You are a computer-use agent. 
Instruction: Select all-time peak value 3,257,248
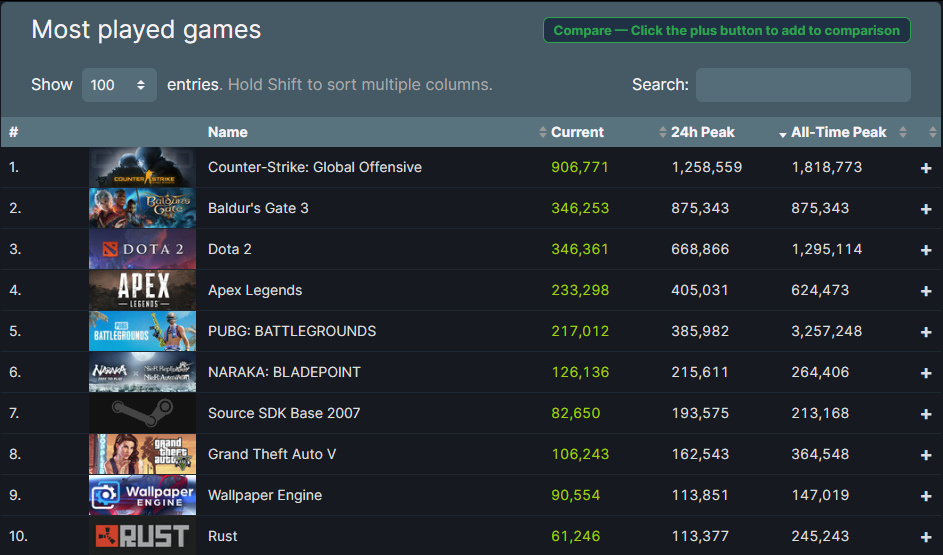tap(826, 331)
